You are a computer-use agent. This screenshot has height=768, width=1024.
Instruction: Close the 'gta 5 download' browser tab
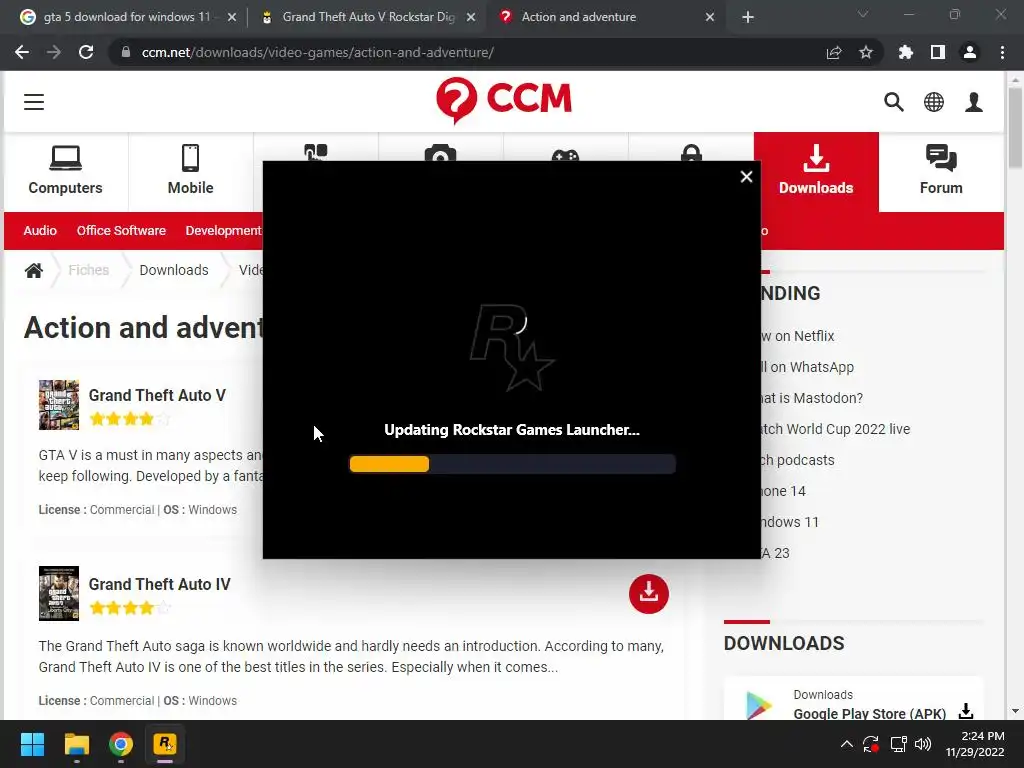click(232, 18)
